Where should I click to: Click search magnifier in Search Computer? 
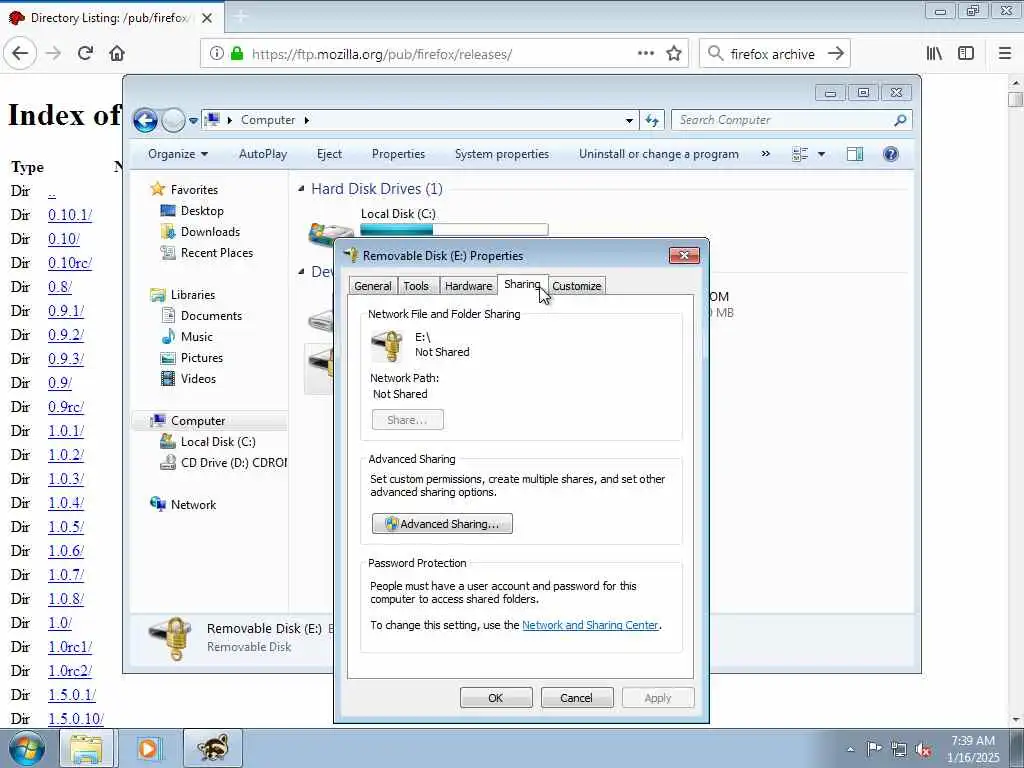900,120
